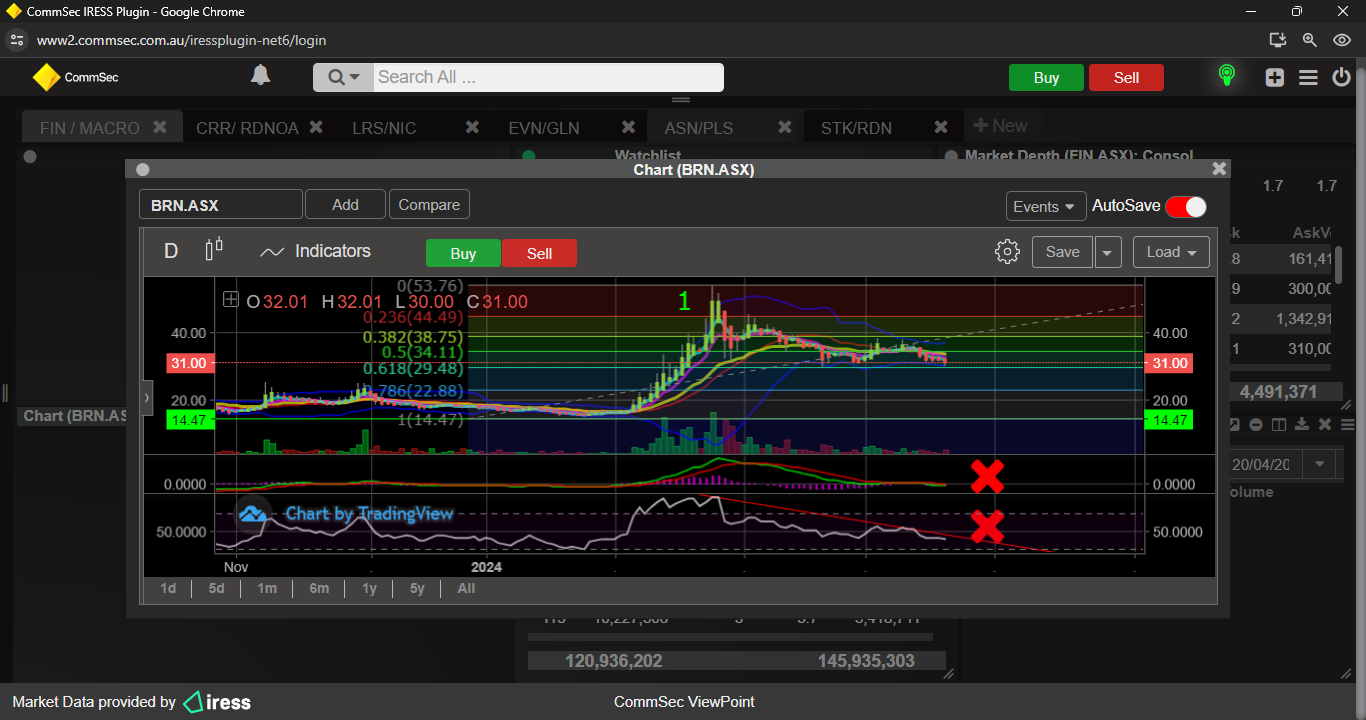Viewport: 1366px width, 720px height.
Task: Click the Buy button in the chart toolbar
Action: click(463, 253)
